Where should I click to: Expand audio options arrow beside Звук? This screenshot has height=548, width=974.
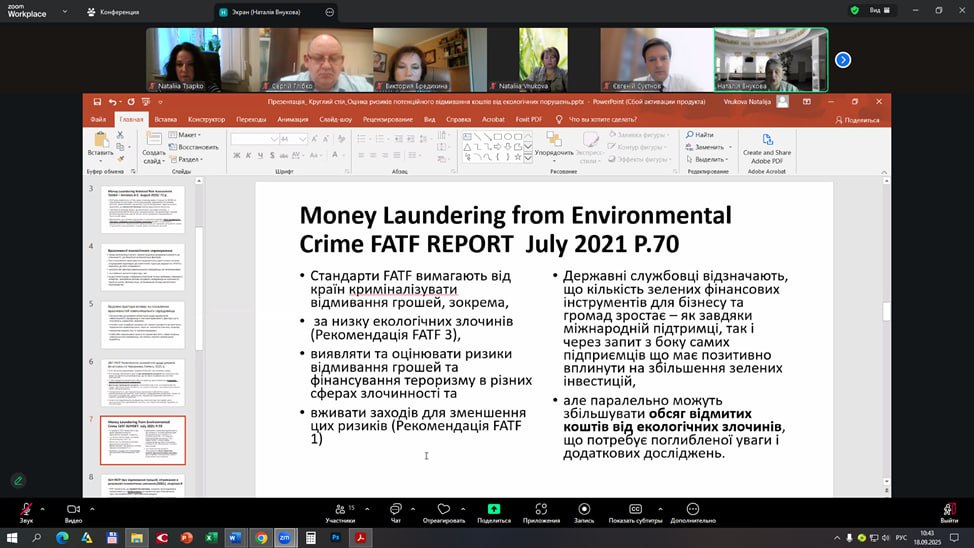point(45,507)
